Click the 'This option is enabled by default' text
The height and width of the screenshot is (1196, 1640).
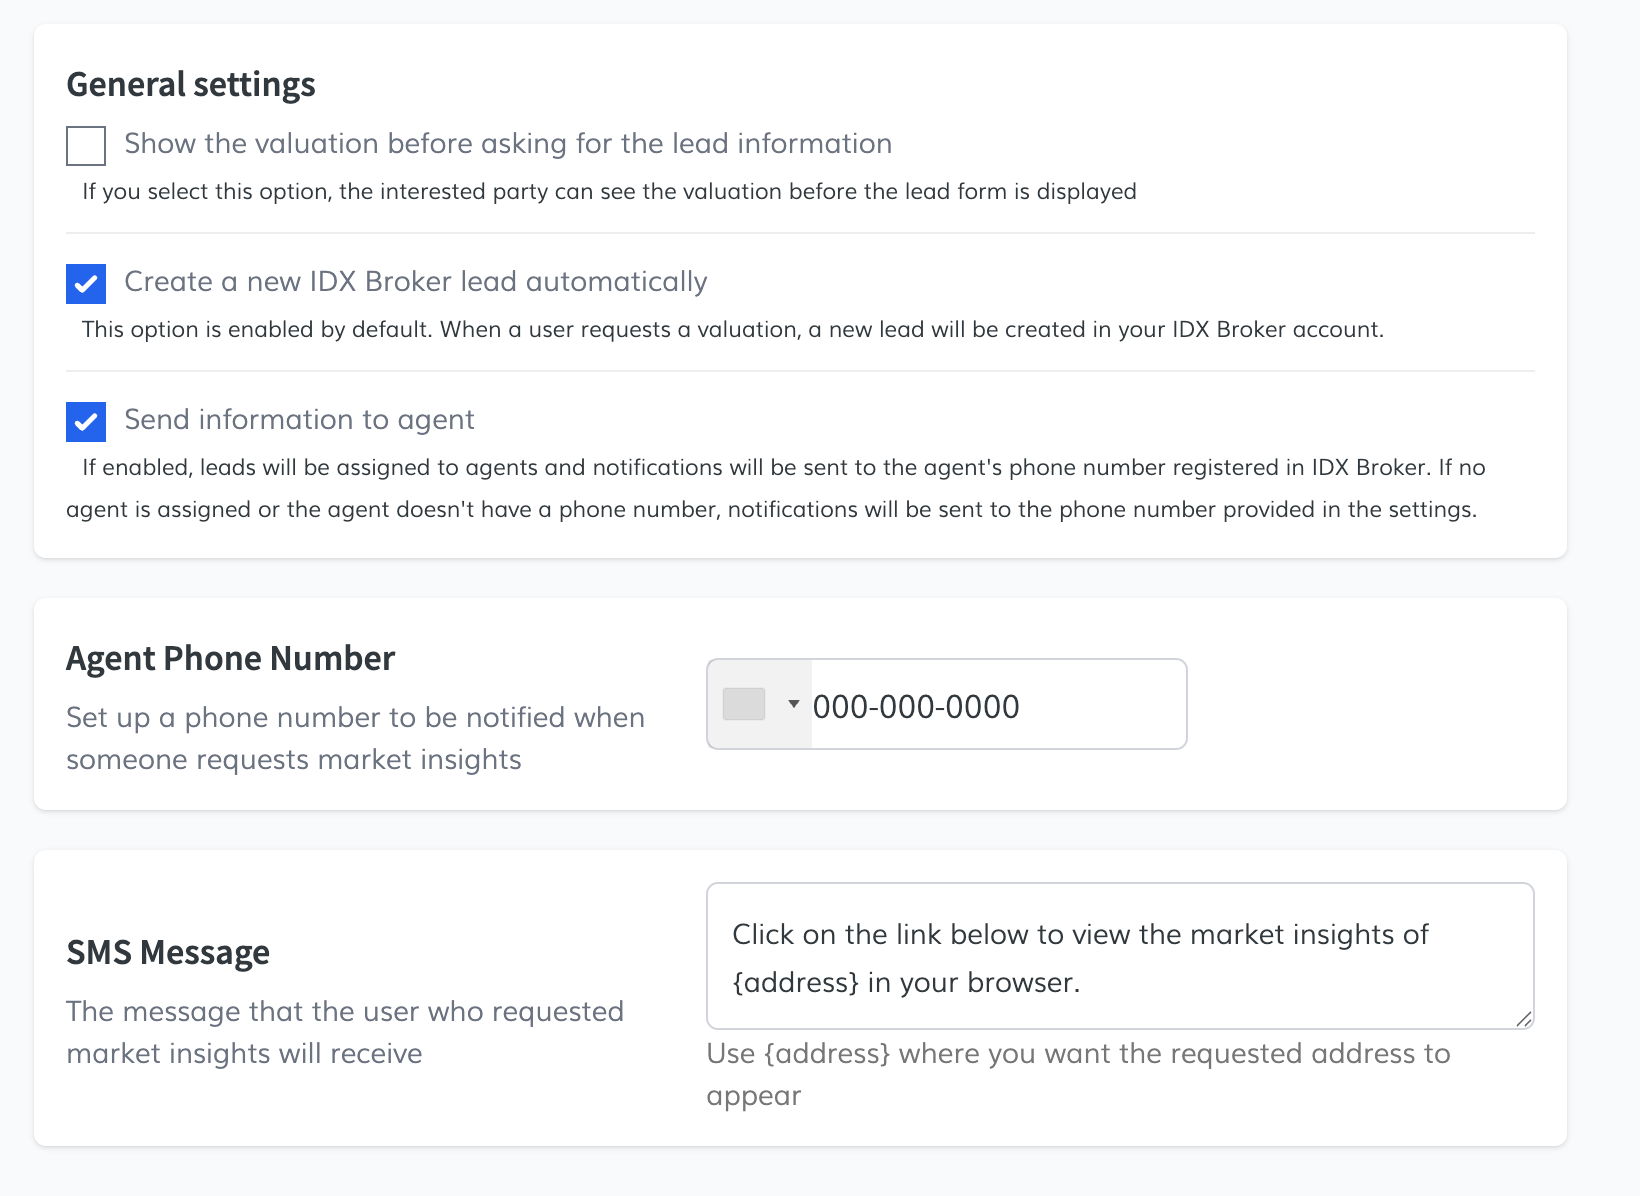(x=732, y=330)
